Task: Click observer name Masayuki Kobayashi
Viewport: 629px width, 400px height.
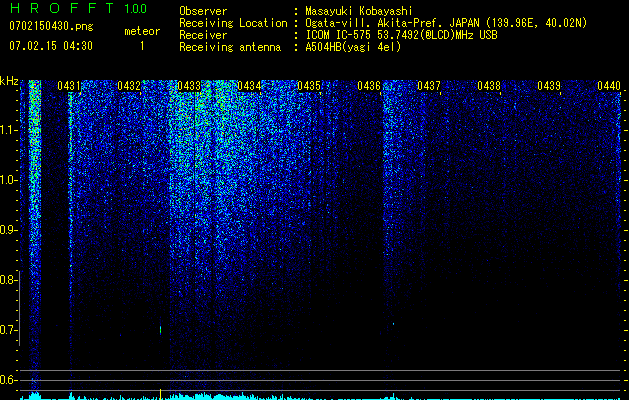Action: click(x=359, y=11)
